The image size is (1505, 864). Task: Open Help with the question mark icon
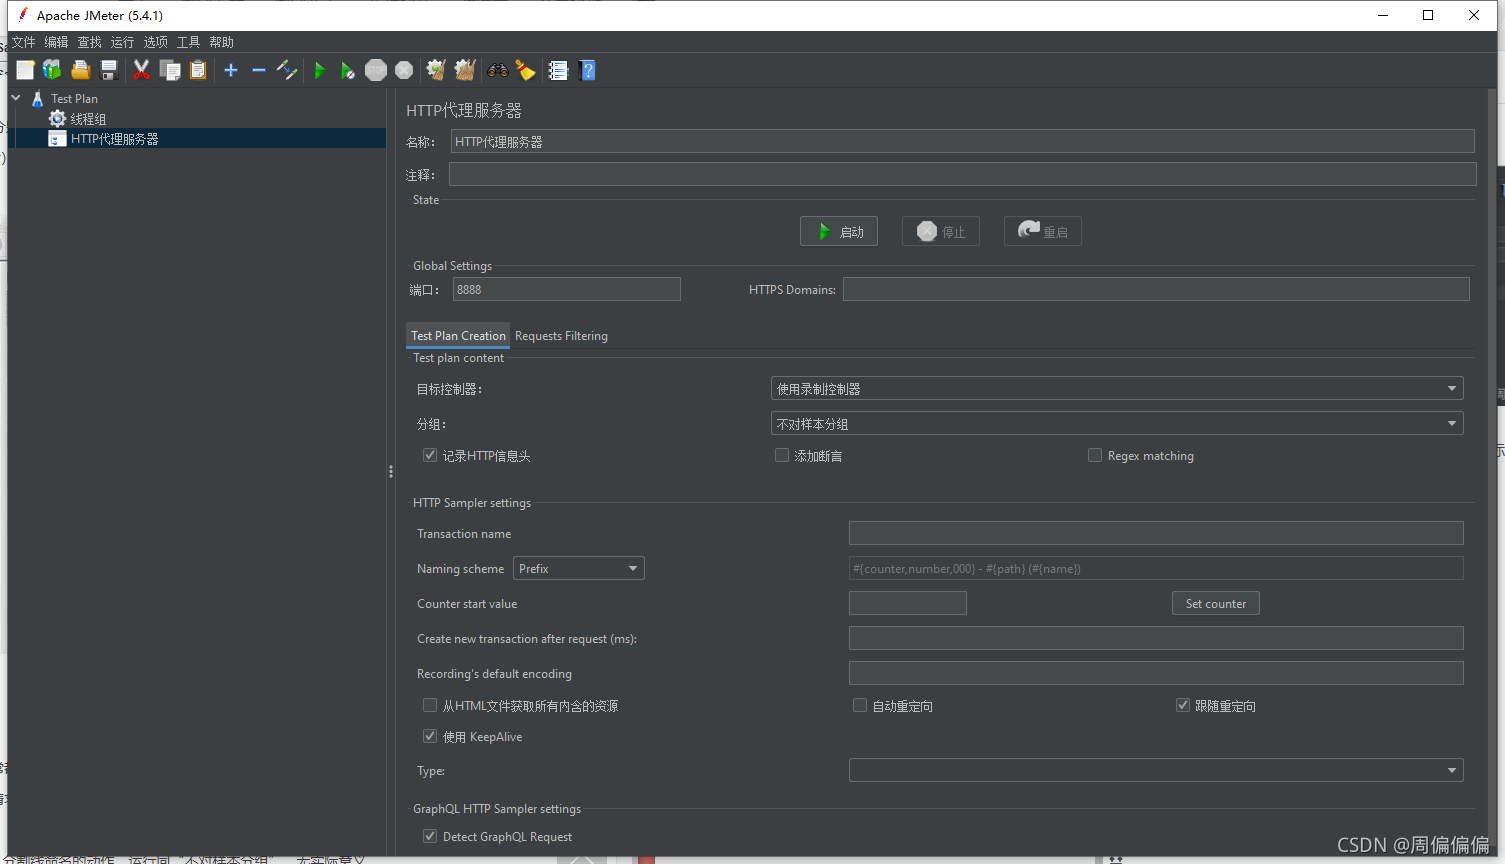(587, 70)
